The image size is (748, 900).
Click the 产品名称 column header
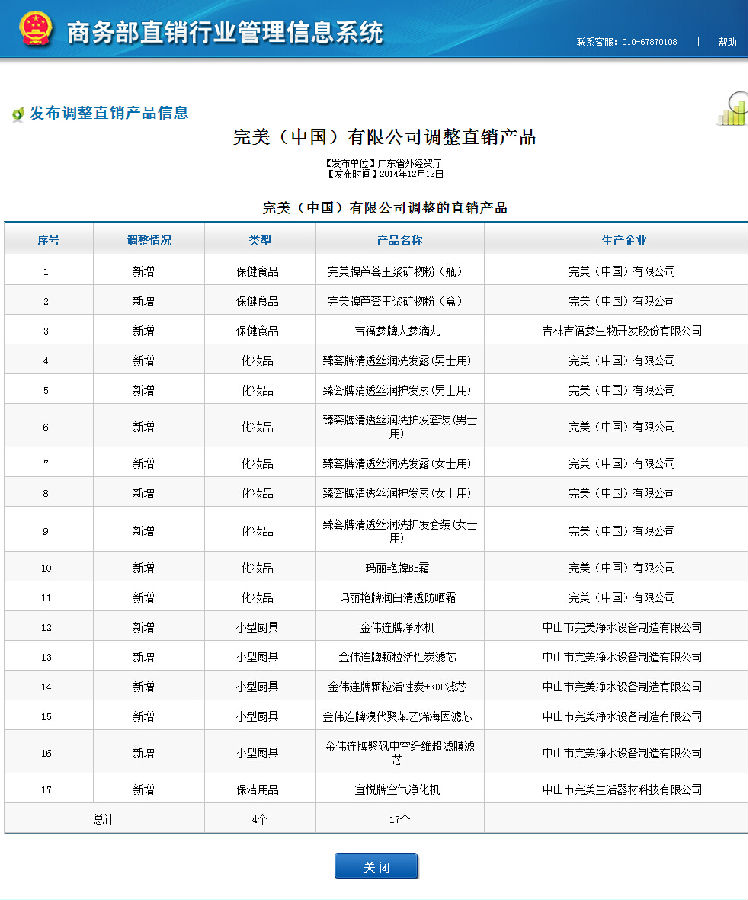400,240
